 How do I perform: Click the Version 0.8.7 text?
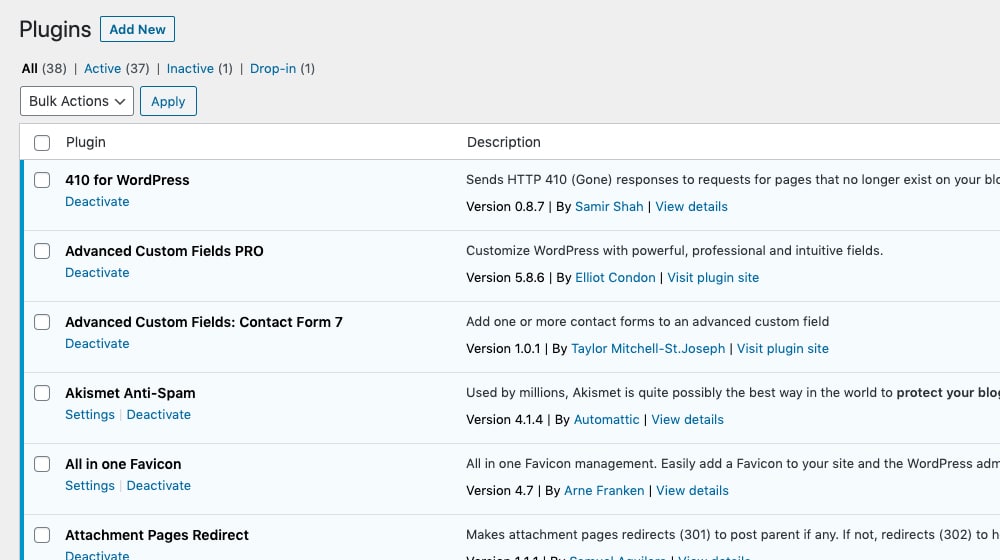point(505,207)
